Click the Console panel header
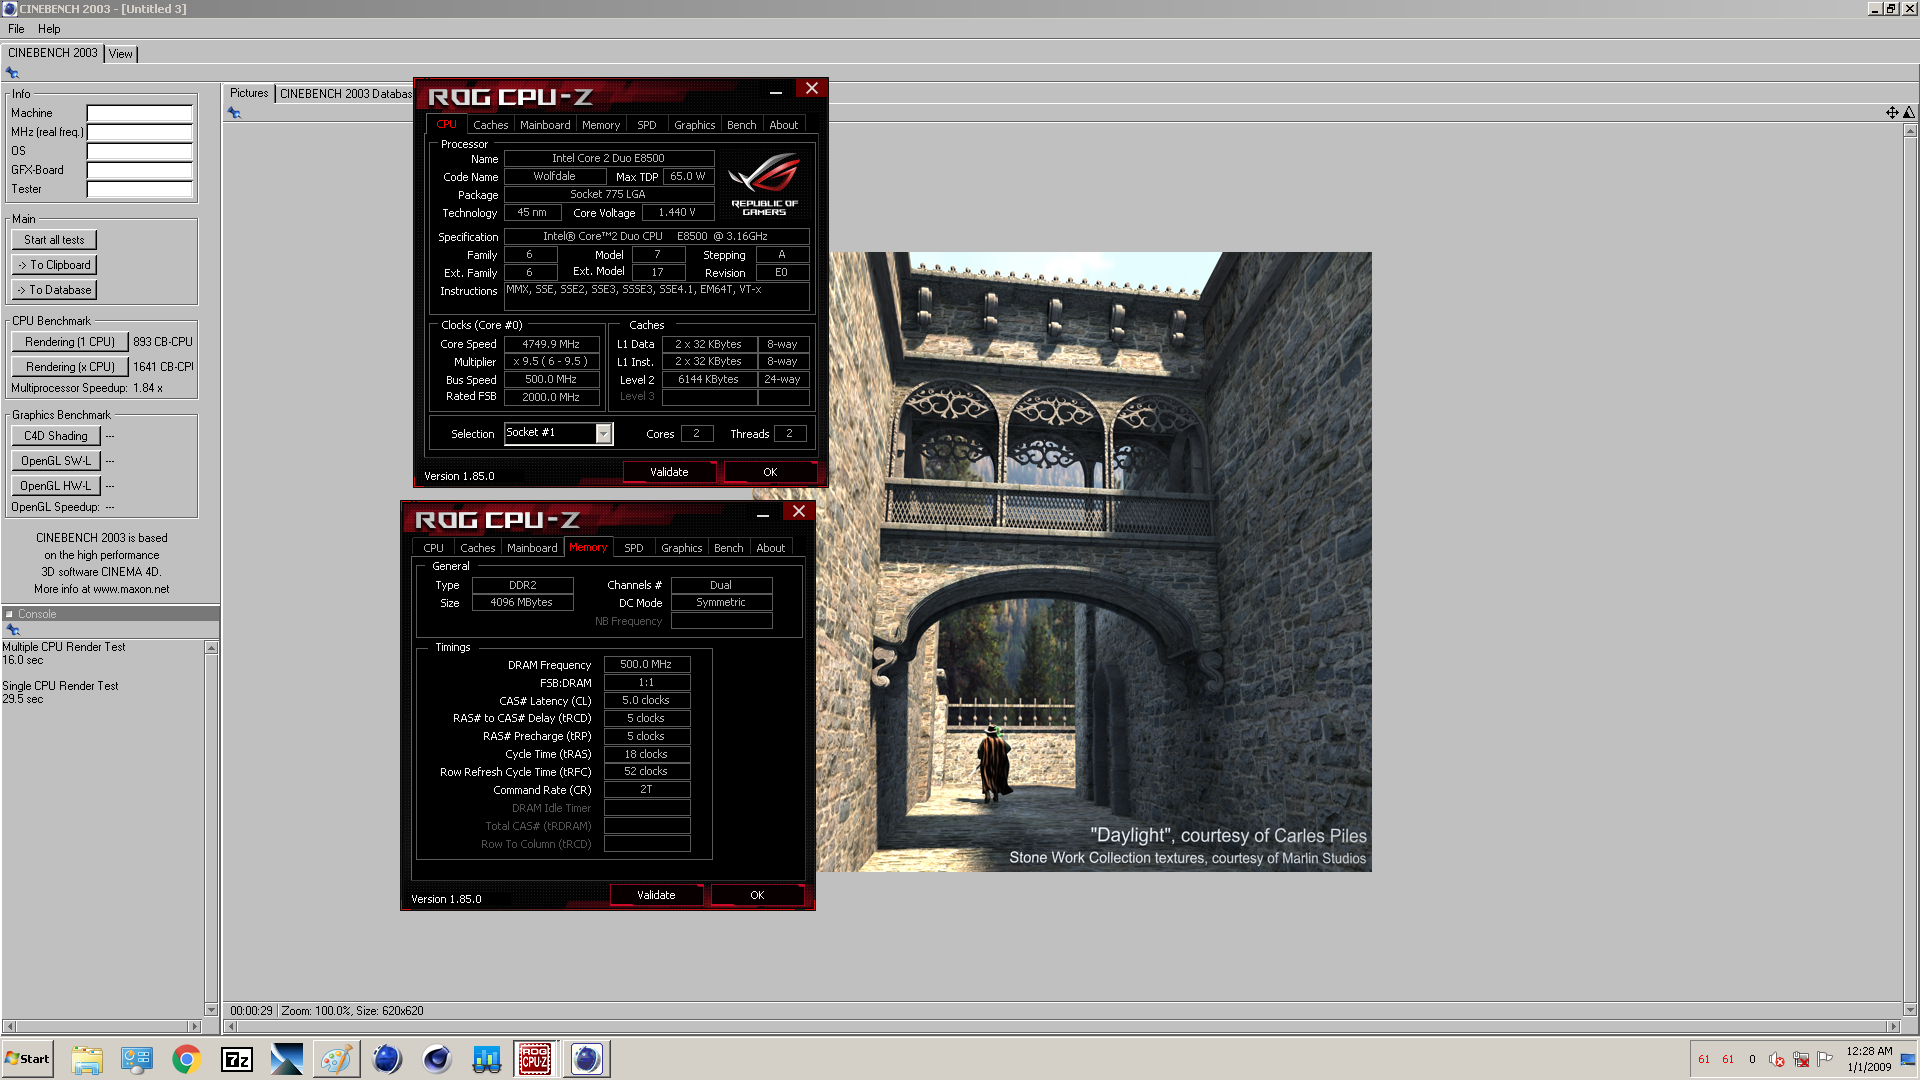 click(x=110, y=614)
